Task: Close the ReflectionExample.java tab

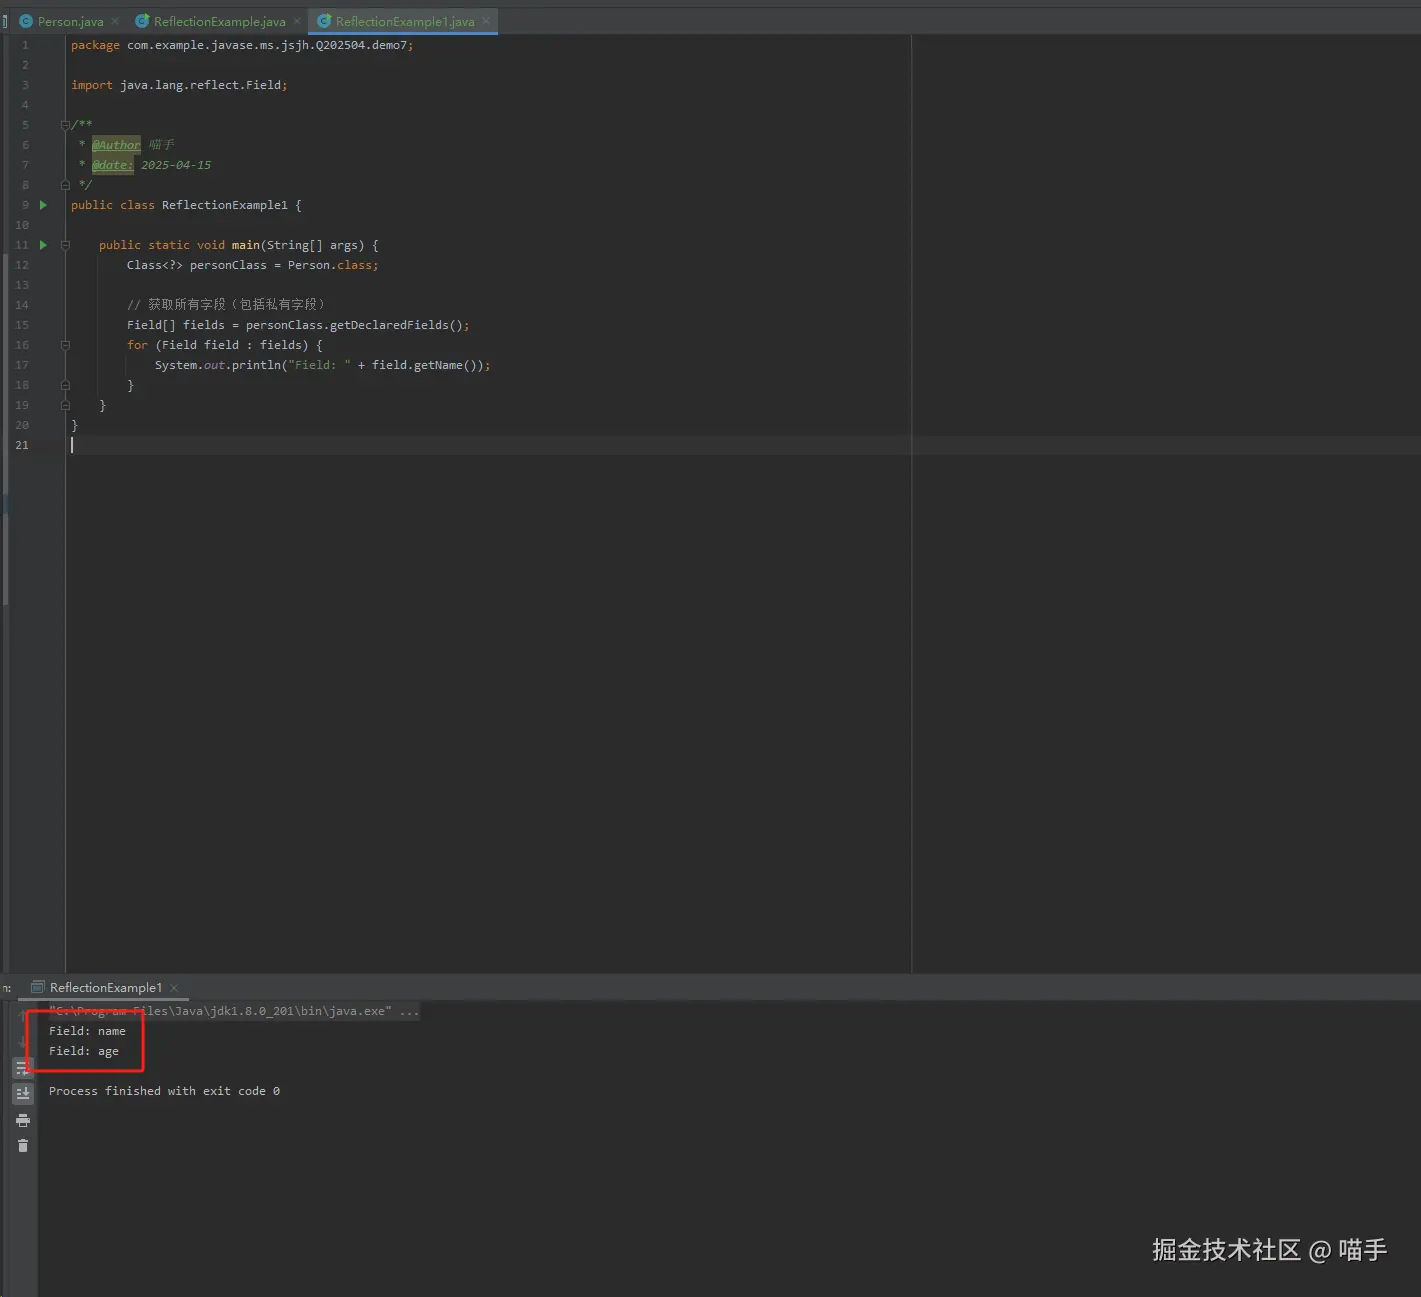Action: coord(297,21)
